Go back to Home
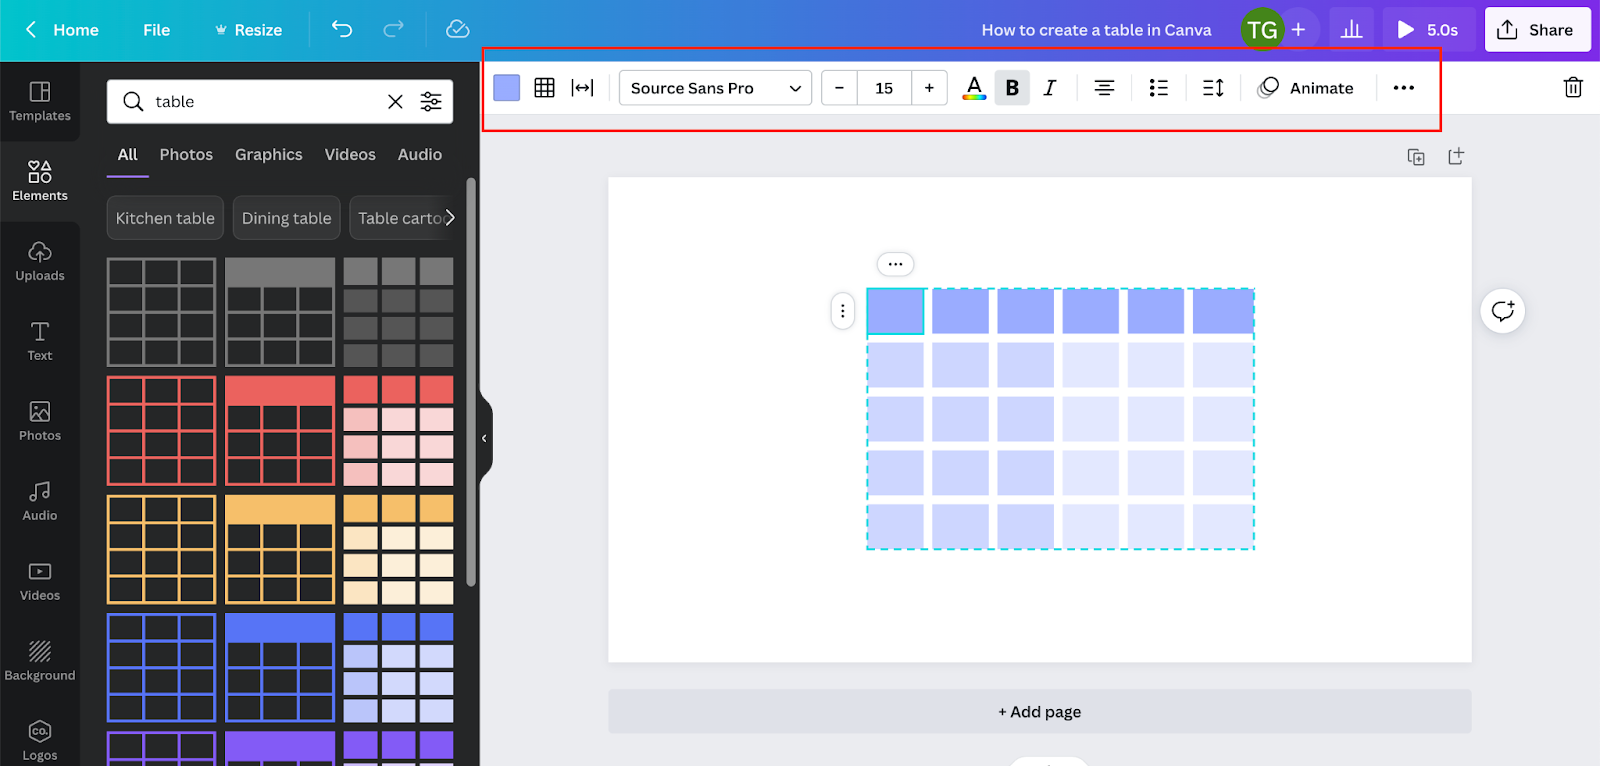 pos(62,30)
